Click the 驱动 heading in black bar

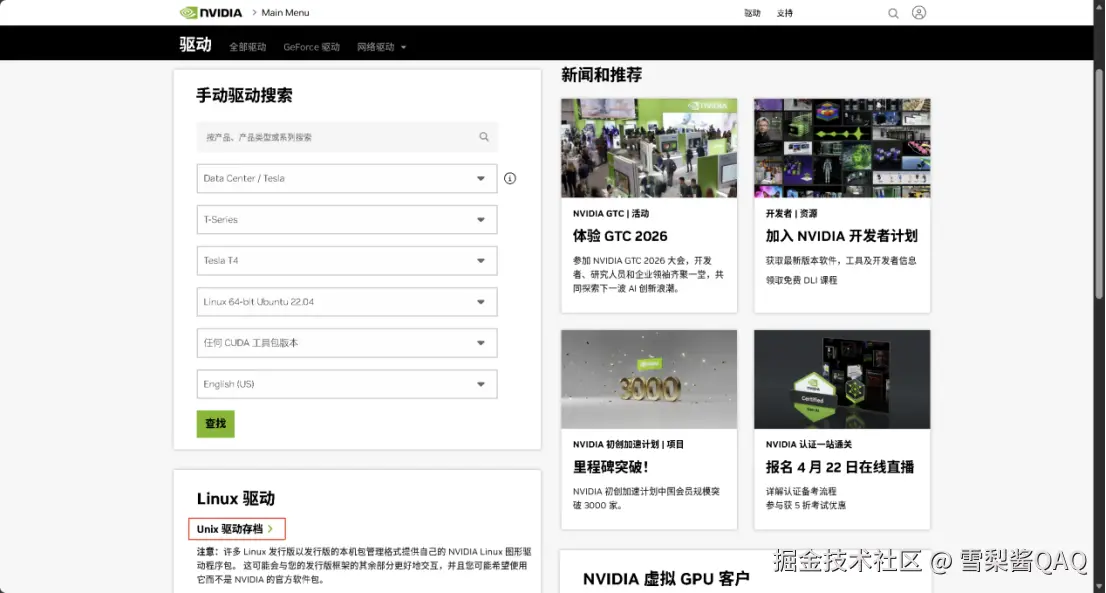point(195,44)
